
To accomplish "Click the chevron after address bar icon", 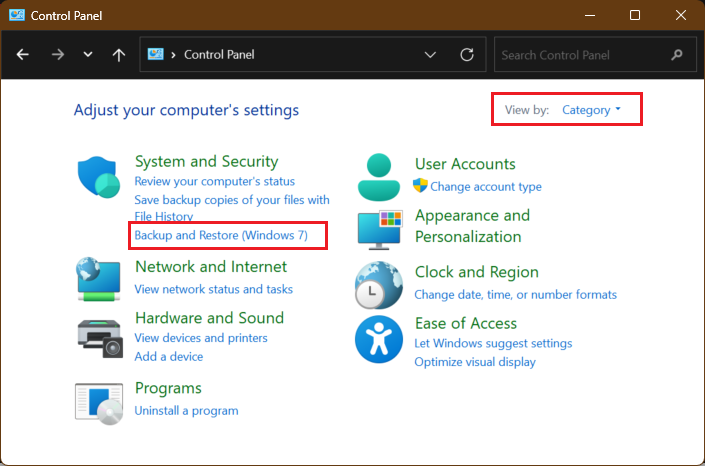I will (x=173, y=55).
